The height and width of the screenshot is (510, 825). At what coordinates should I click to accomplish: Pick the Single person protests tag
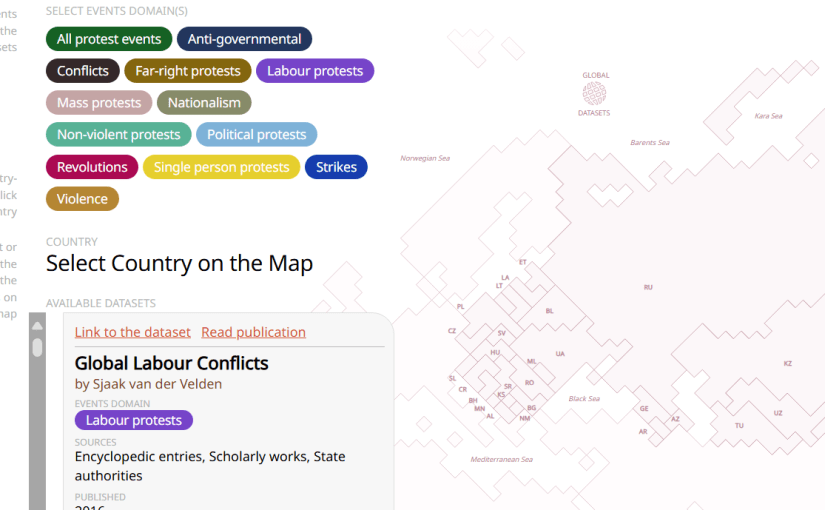(x=221, y=167)
